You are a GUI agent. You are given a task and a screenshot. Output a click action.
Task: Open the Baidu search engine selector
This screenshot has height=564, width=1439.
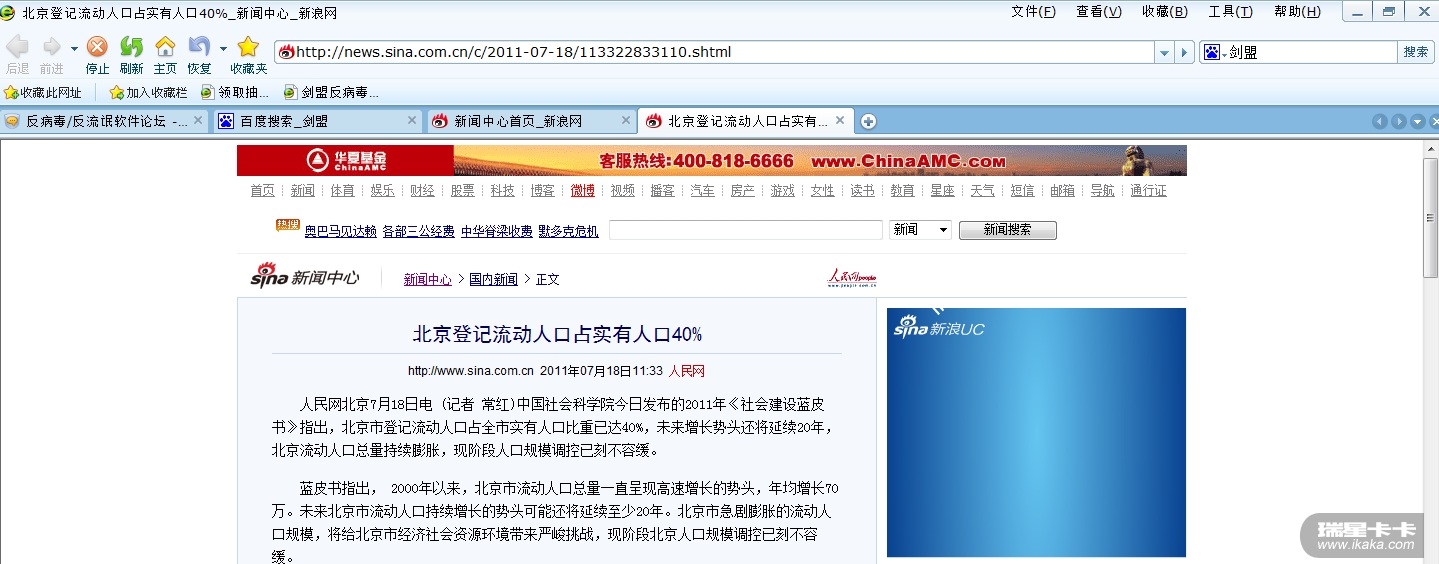[x=1215, y=52]
